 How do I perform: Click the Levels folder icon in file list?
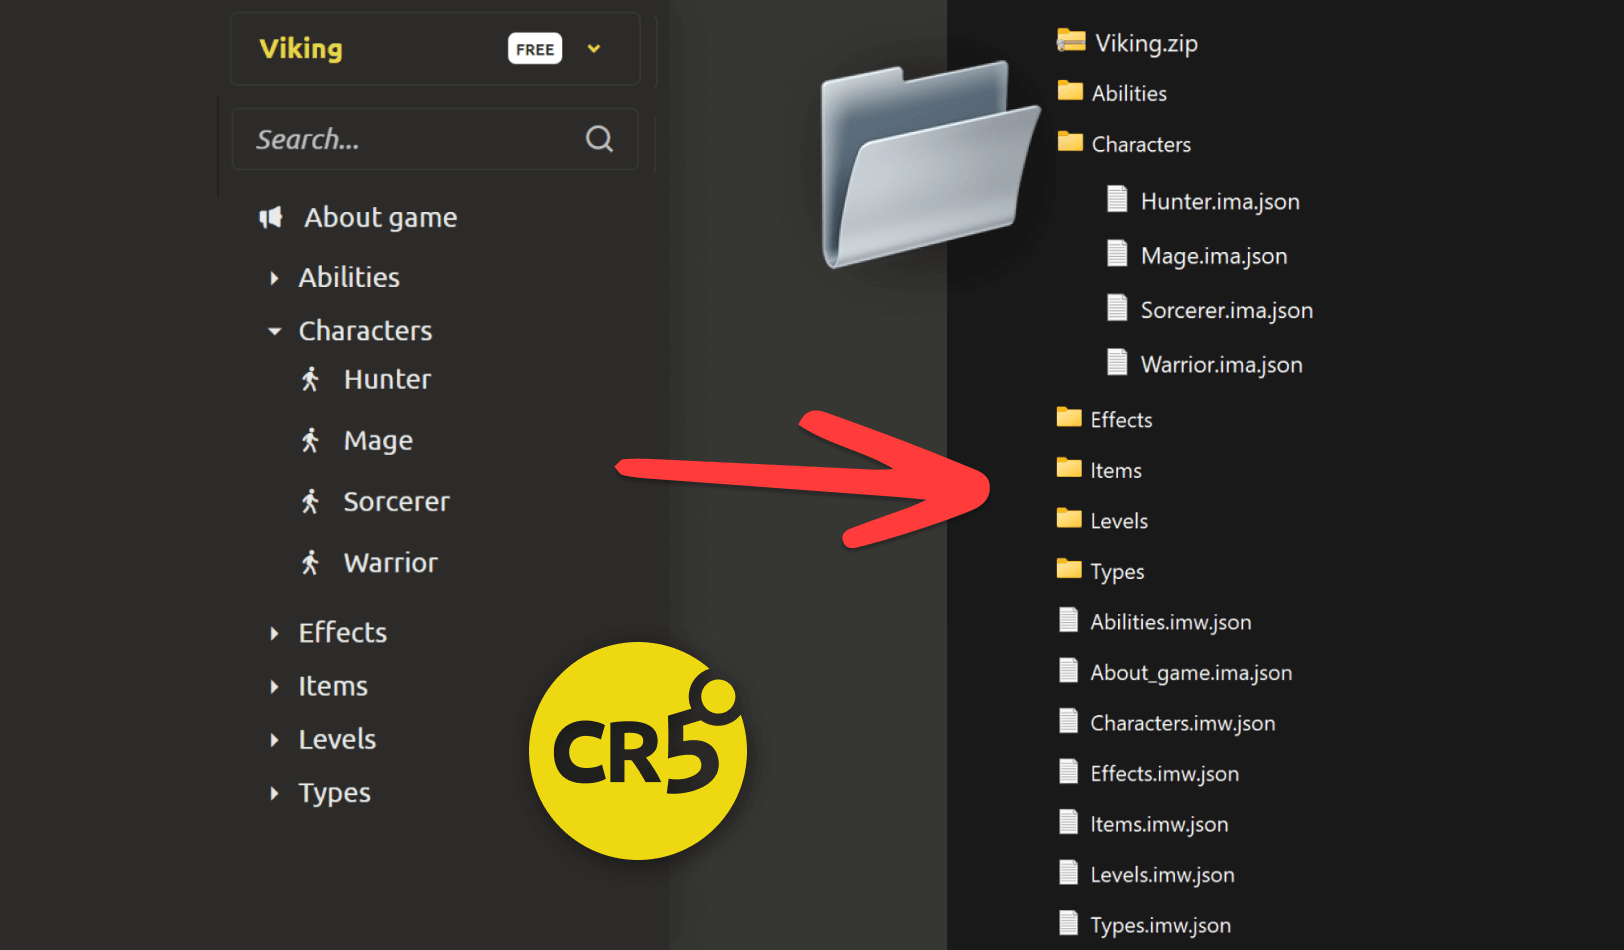[1069, 518]
